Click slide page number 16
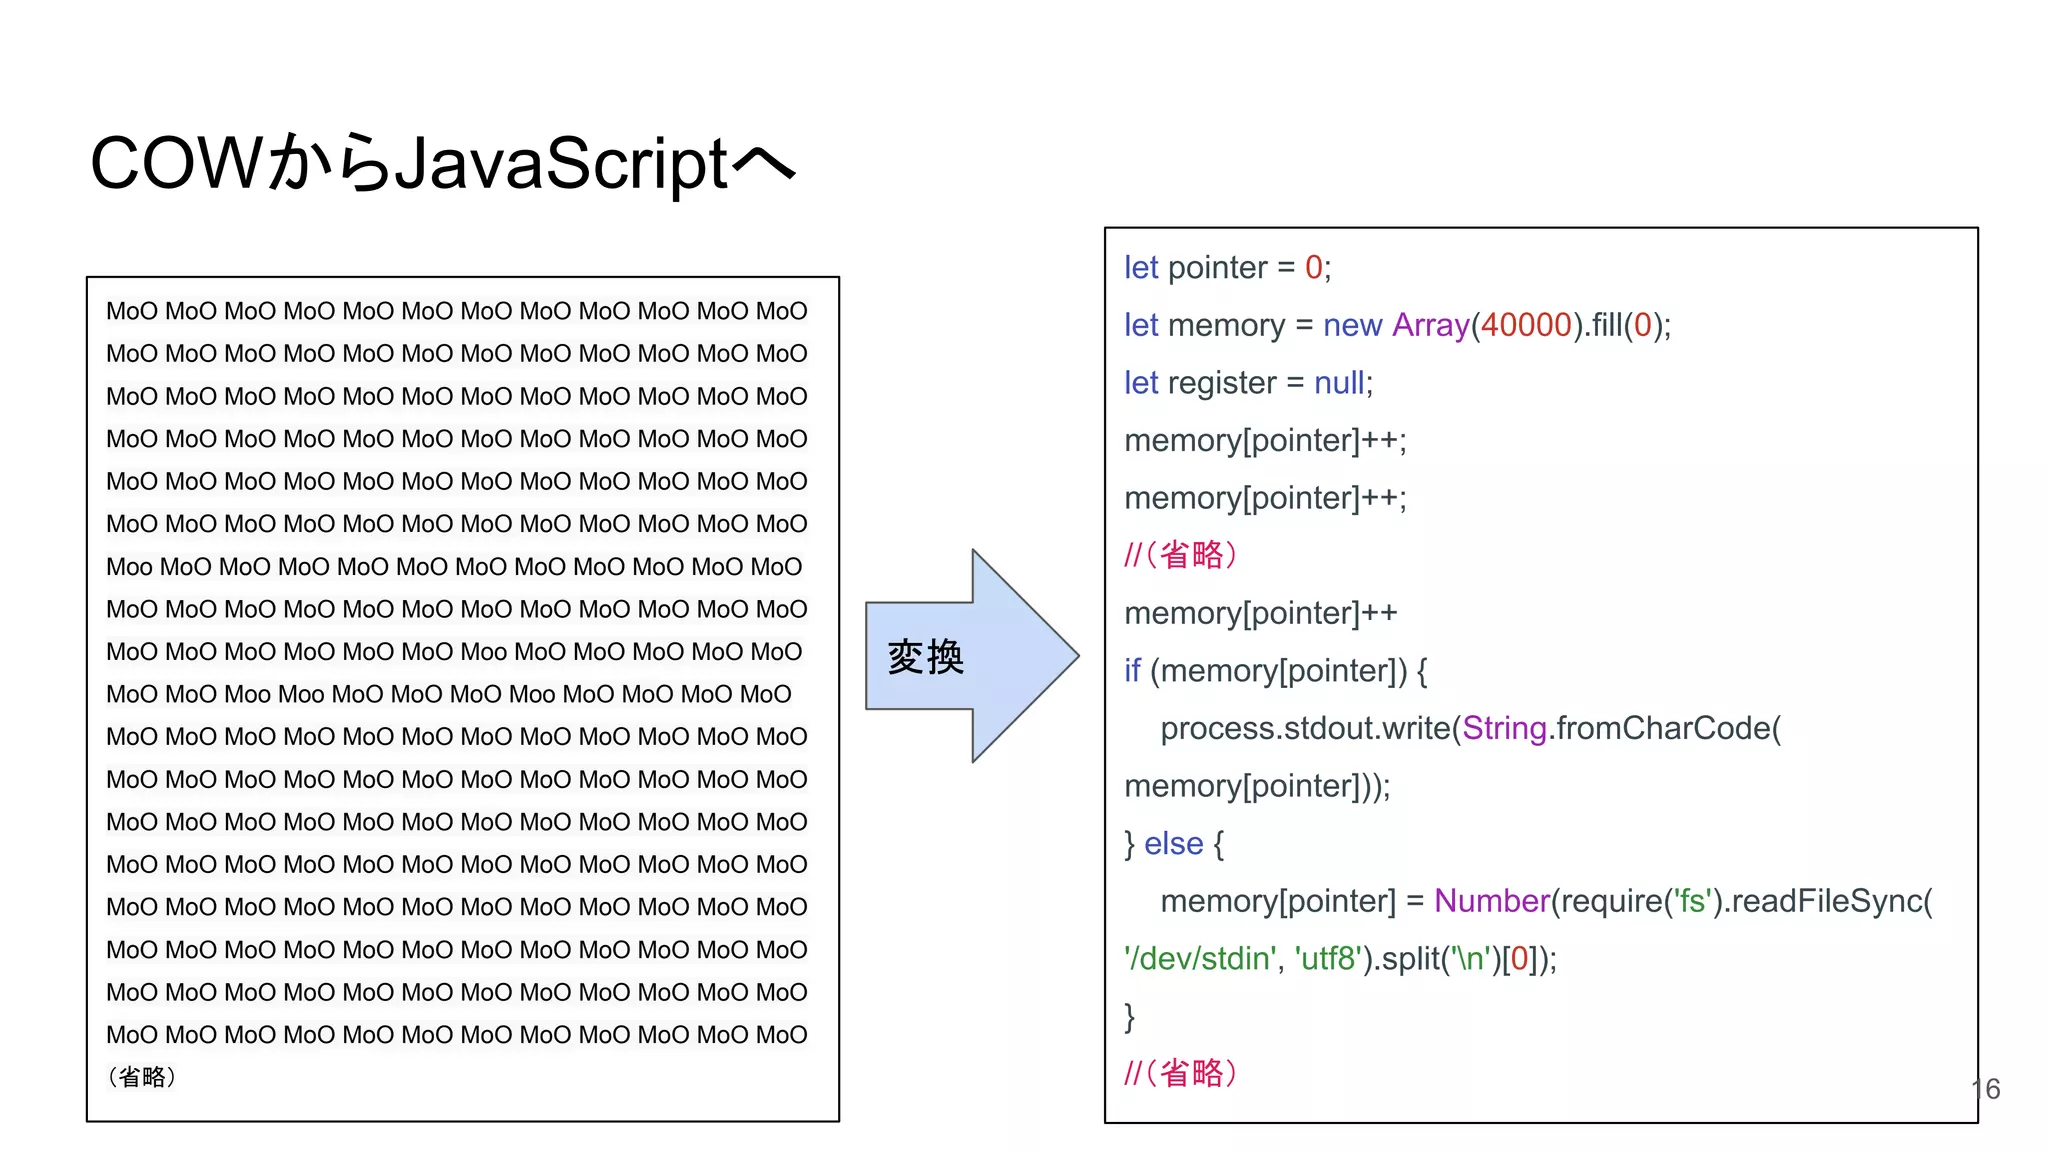Image resolution: width=2048 pixels, height=1152 pixels. [1986, 1089]
